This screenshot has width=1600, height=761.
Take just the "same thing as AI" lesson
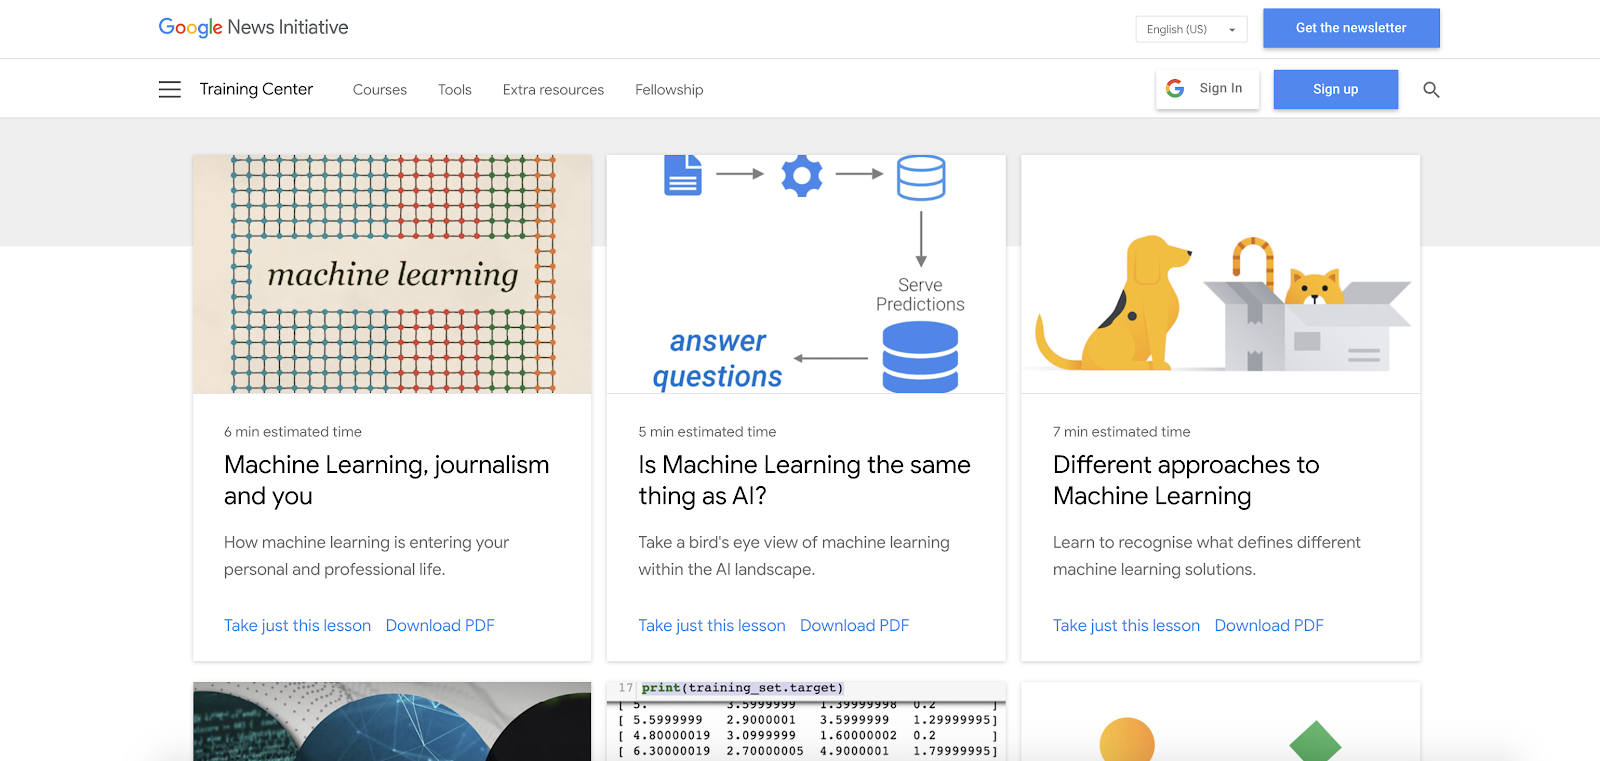tap(712, 625)
